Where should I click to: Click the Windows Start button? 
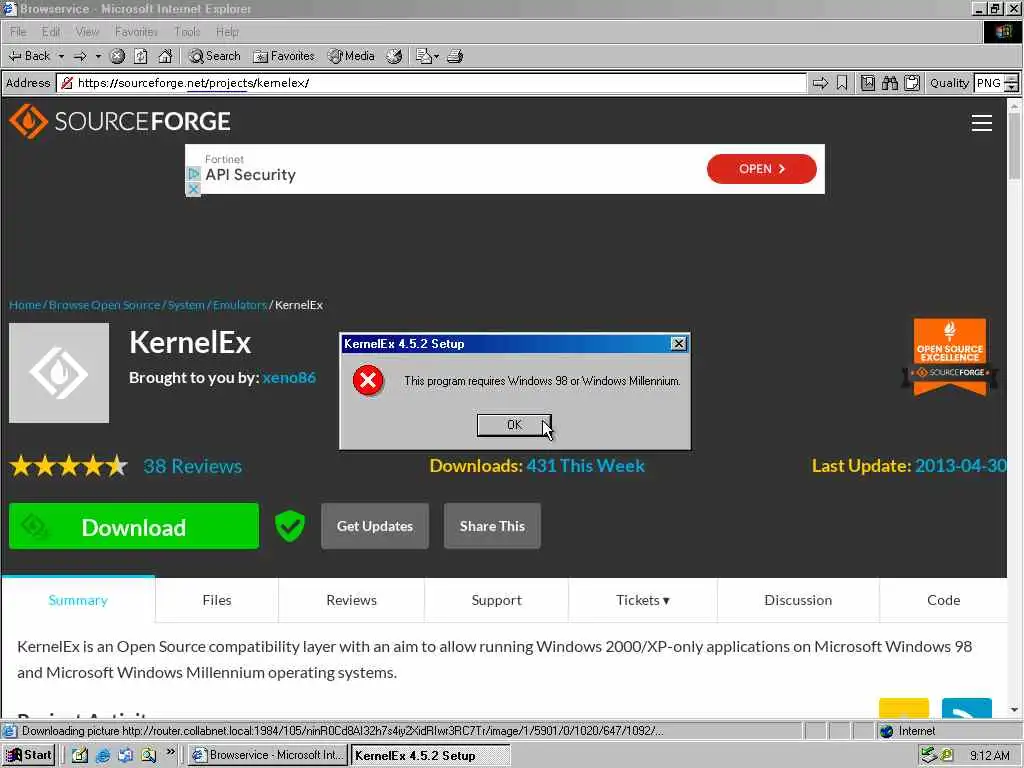pos(29,756)
